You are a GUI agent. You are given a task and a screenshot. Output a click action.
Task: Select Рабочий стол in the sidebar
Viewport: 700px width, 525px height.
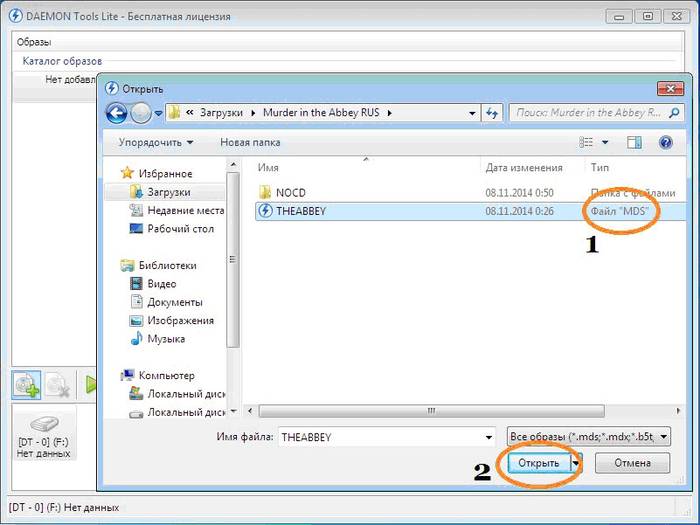click(x=181, y=229)
